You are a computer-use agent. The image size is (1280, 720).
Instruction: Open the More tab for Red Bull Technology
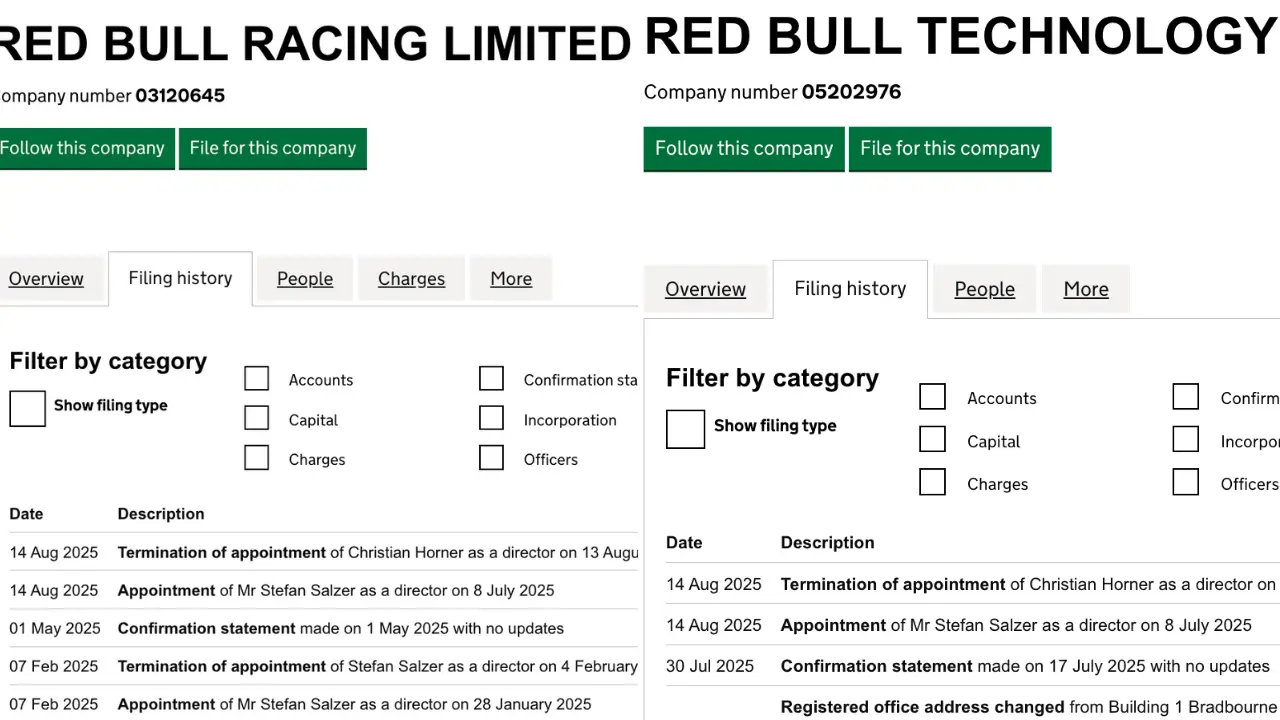tap(1086, 288)
